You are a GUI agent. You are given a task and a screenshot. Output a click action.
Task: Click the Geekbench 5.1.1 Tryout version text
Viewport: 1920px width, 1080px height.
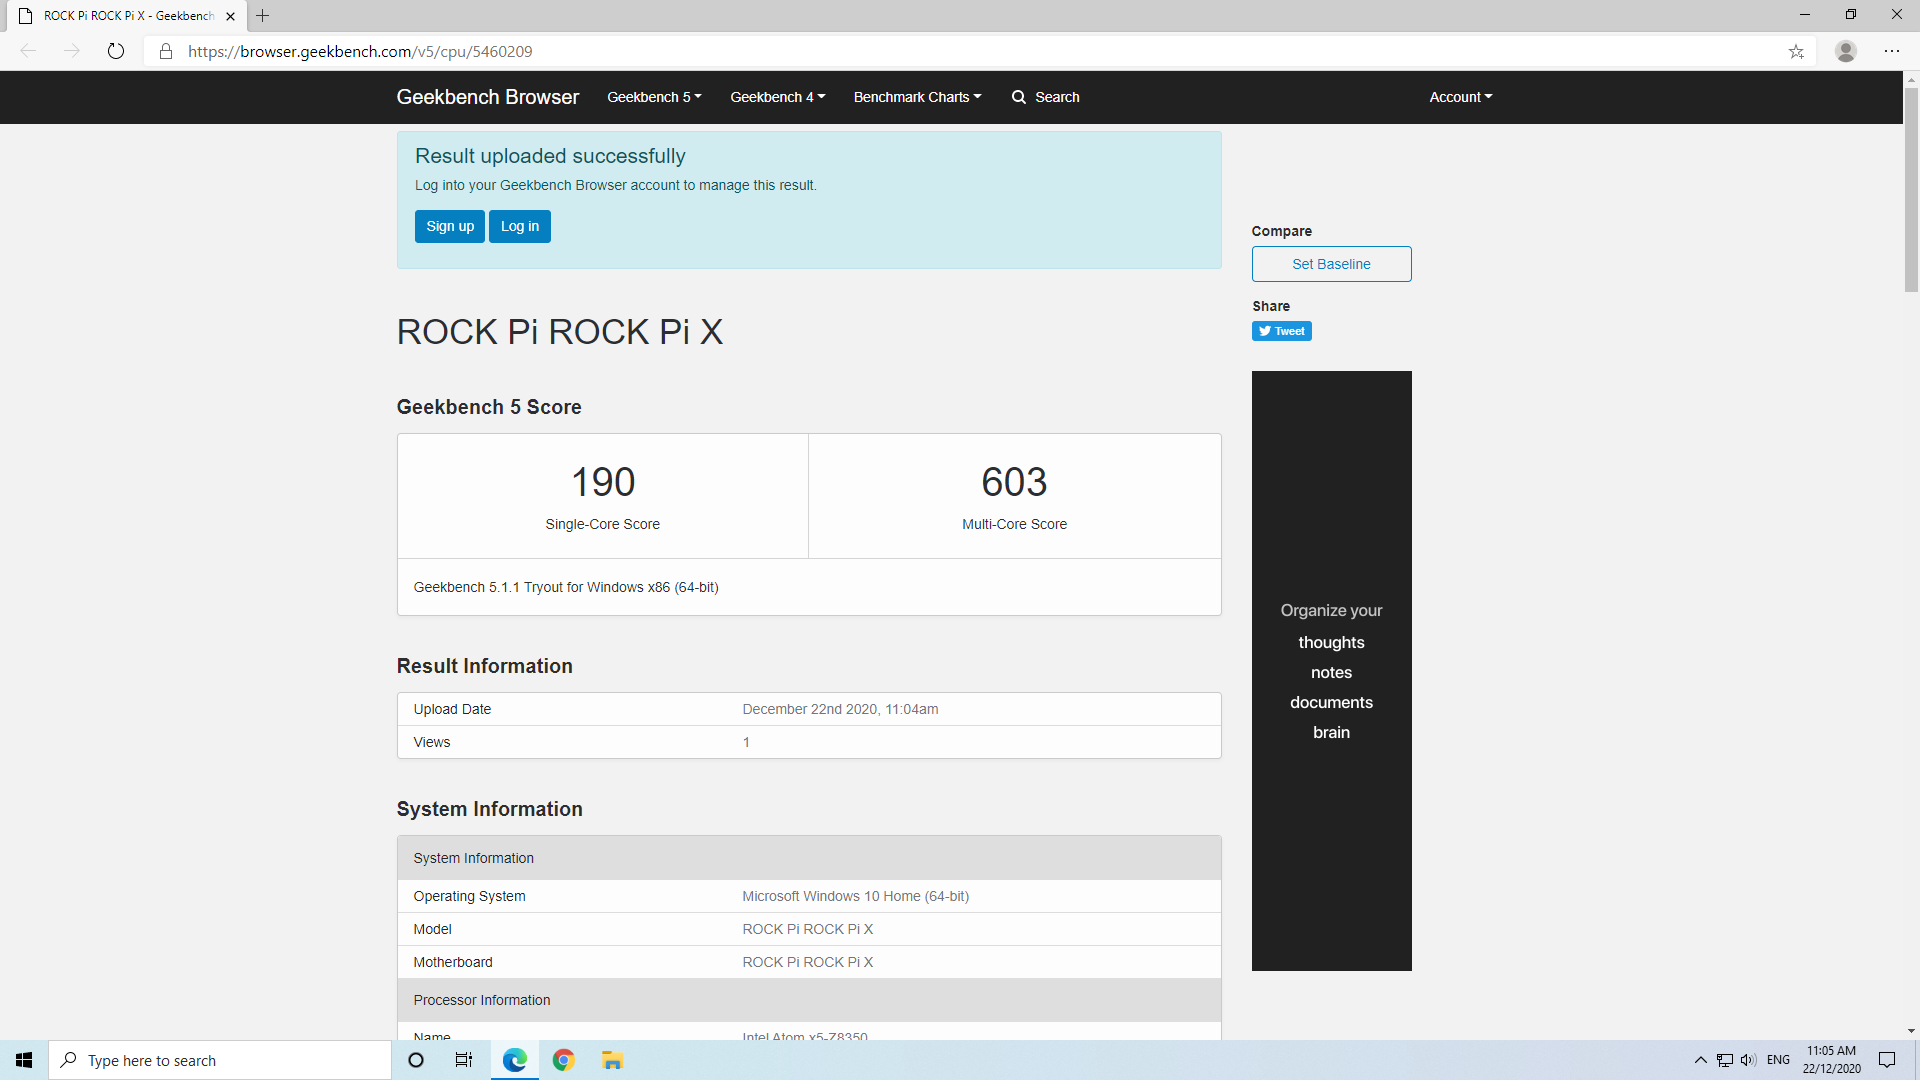566,587
